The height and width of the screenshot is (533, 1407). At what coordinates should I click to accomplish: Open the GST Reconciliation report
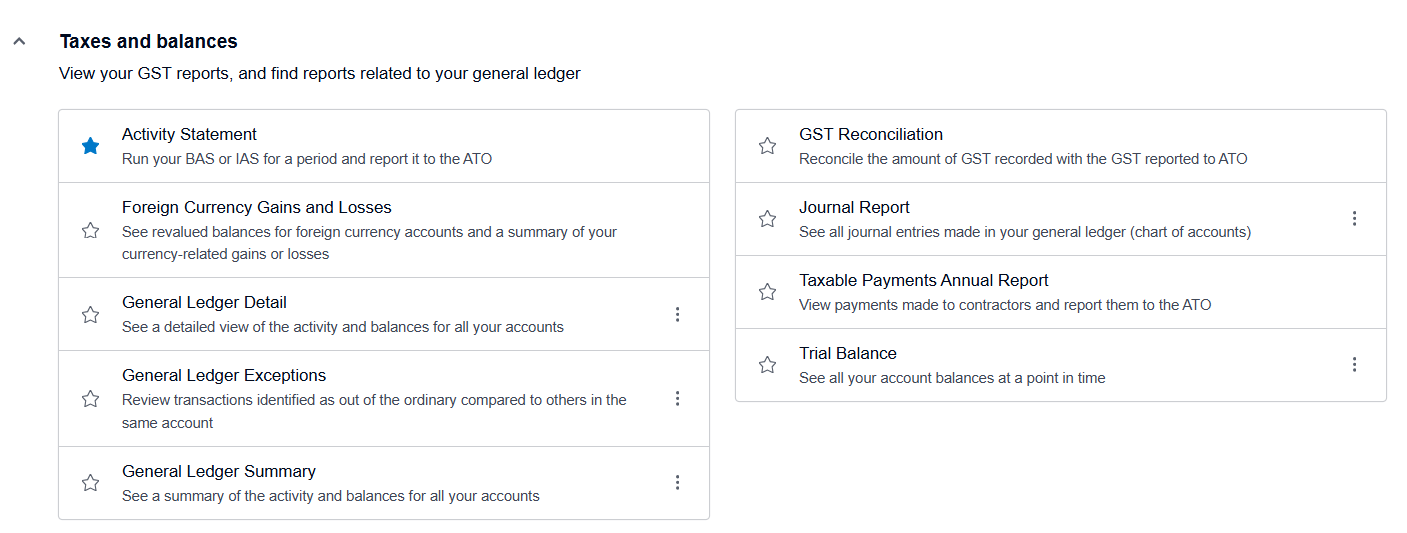click(x=870, y=135)
